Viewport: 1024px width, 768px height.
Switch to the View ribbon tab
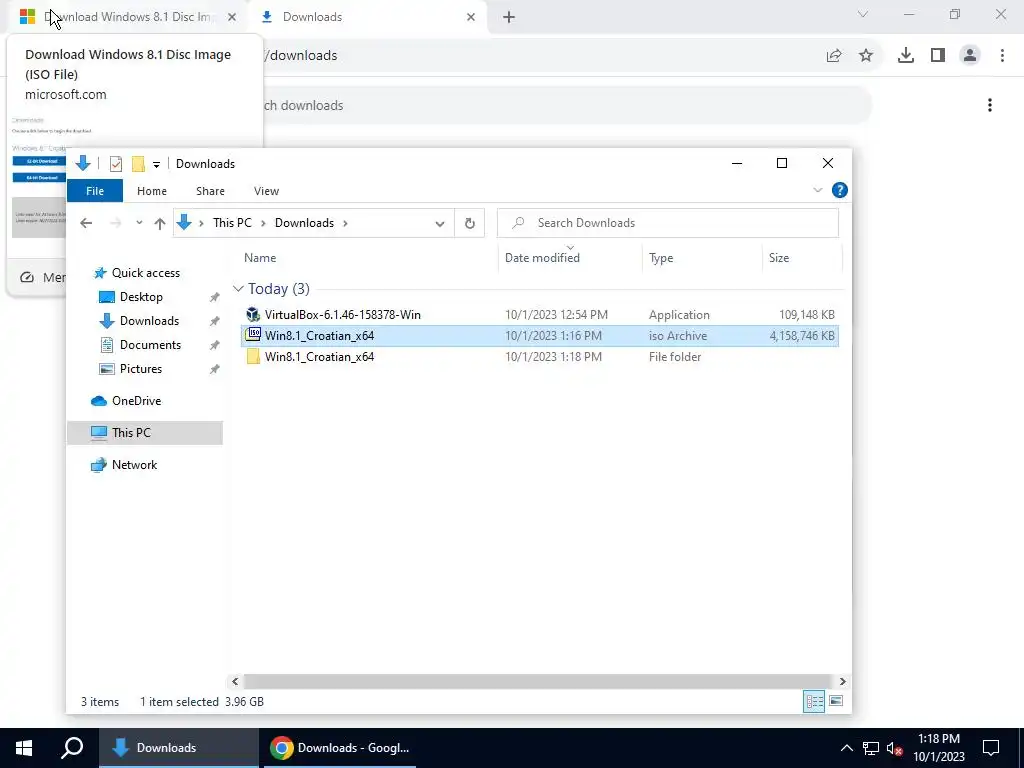[266, 191]
